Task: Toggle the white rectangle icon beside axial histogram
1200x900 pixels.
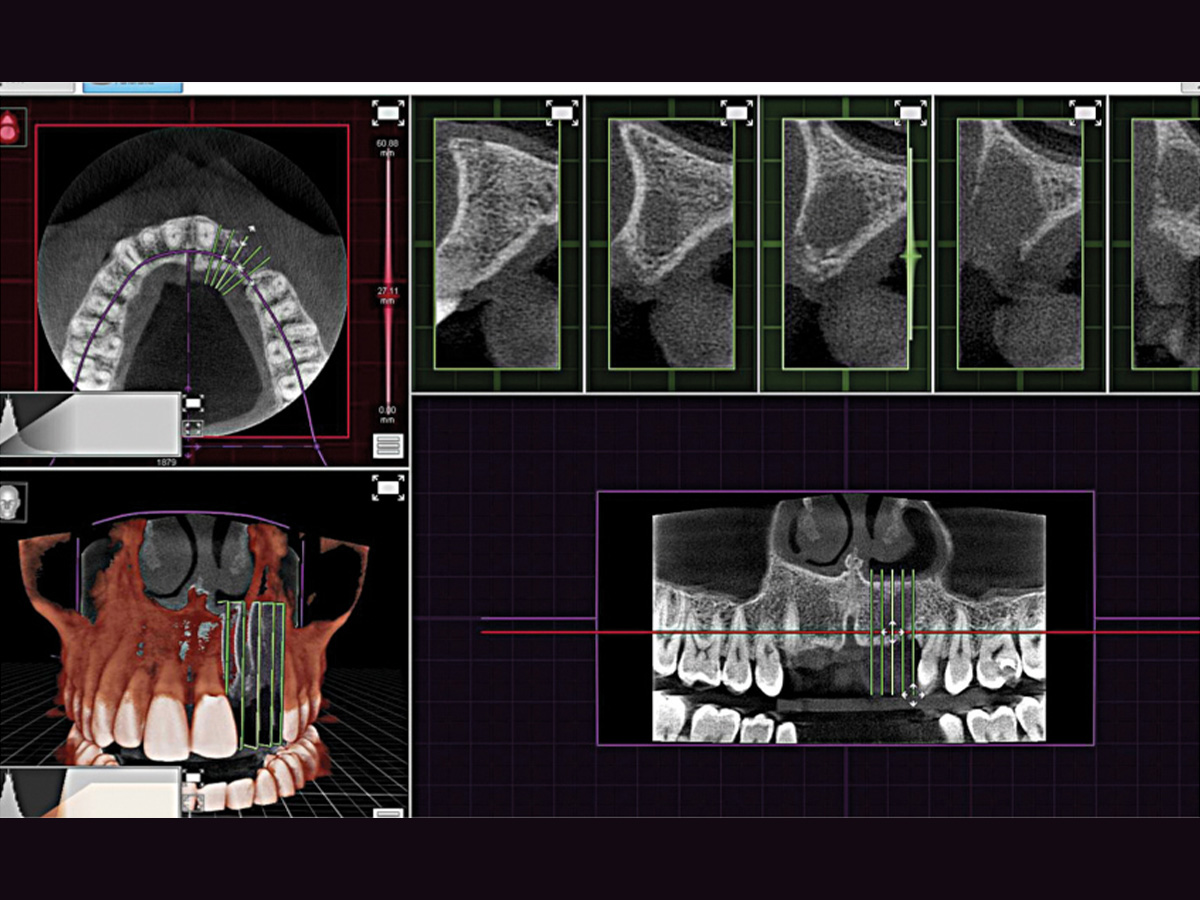Action: tap(193, 403)
